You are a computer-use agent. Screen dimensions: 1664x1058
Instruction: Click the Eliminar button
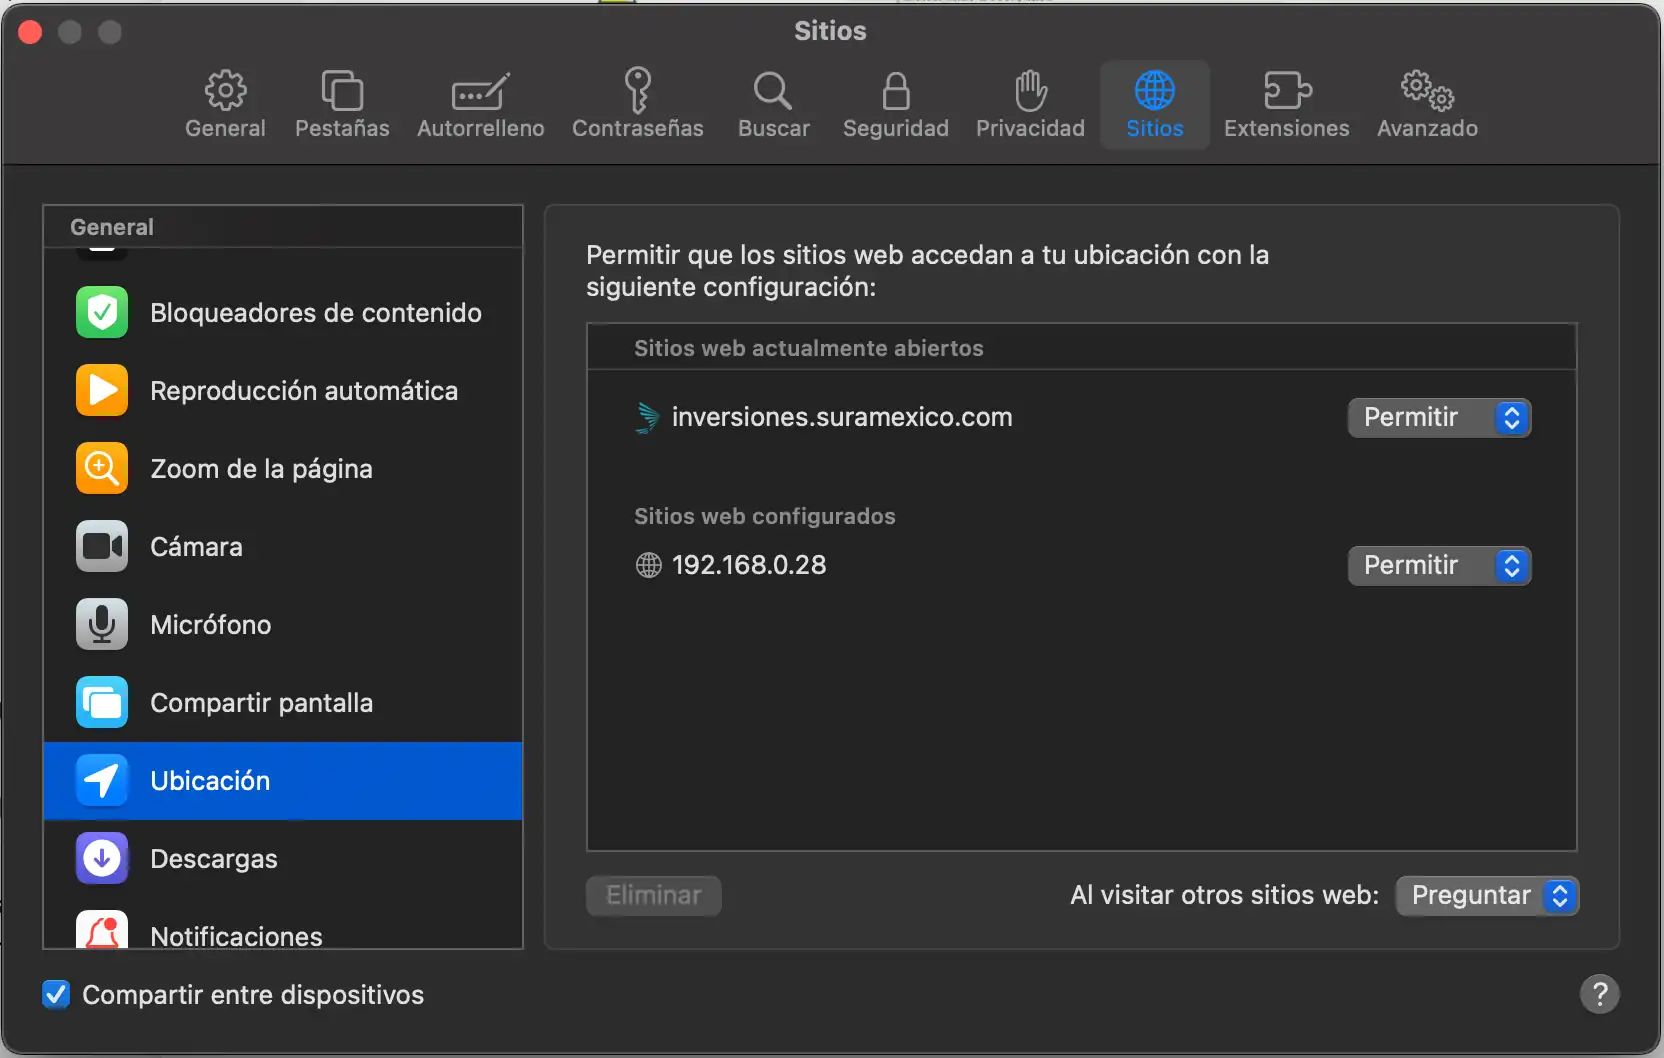click(653, 896)
